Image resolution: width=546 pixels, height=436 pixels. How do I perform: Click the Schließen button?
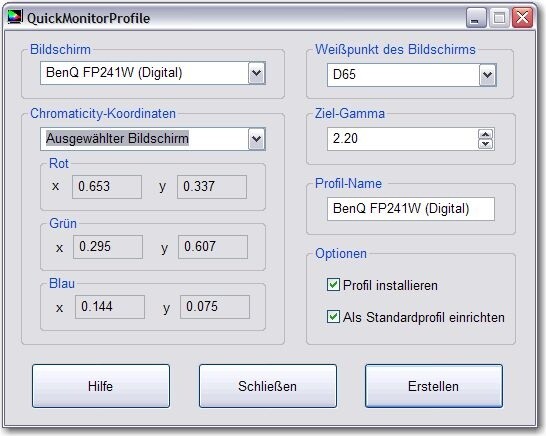click(x=268, y=386)
